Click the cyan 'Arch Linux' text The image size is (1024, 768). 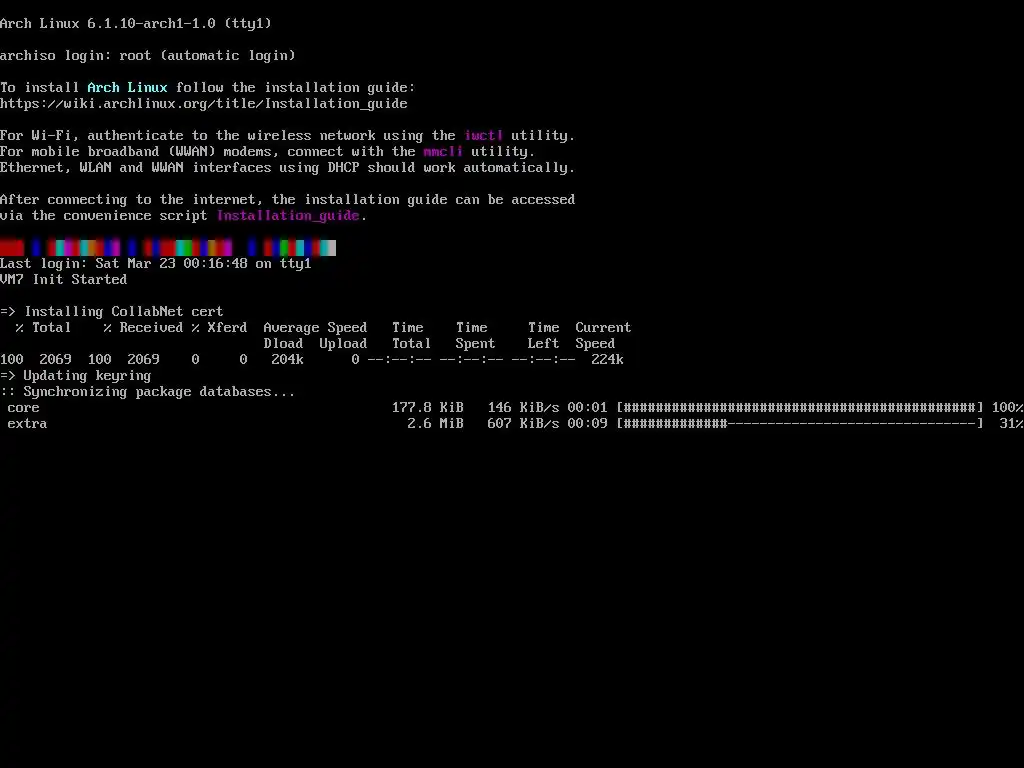127,88
